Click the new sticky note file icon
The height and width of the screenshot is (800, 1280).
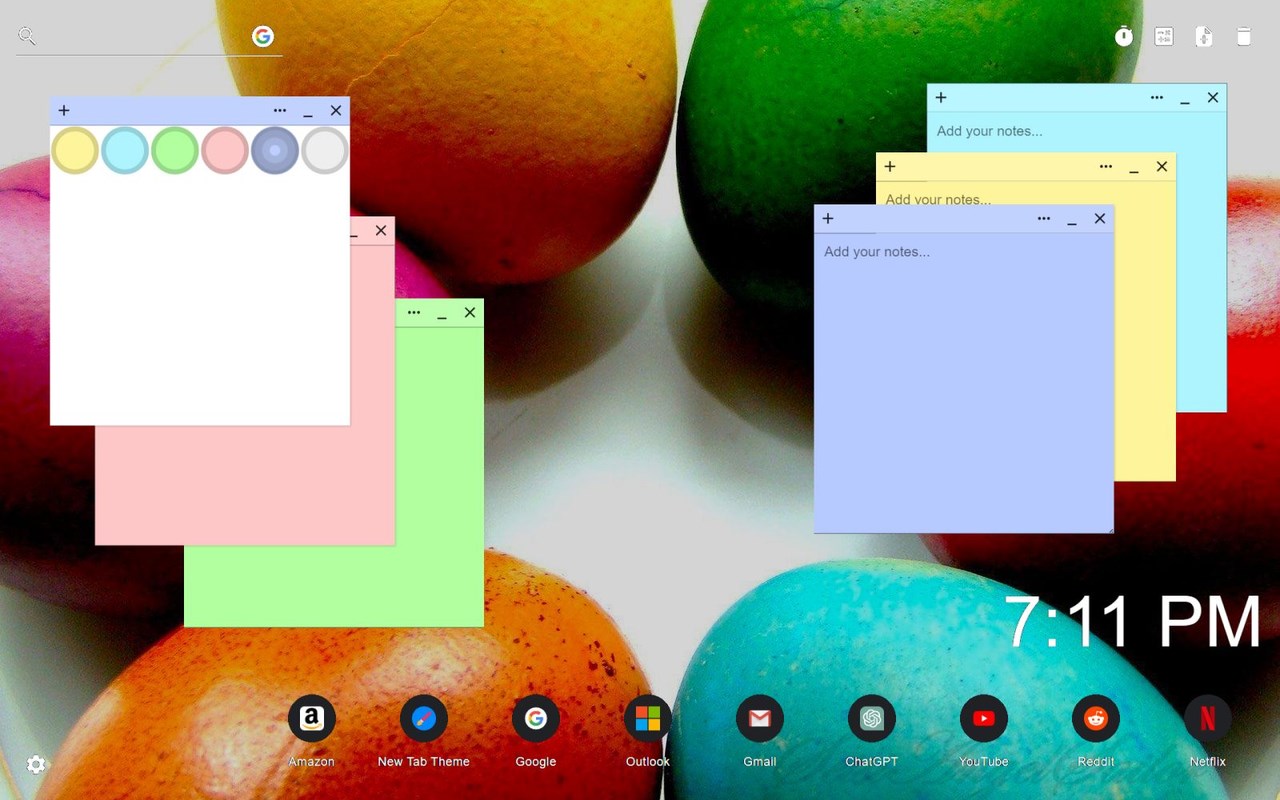1204,37
